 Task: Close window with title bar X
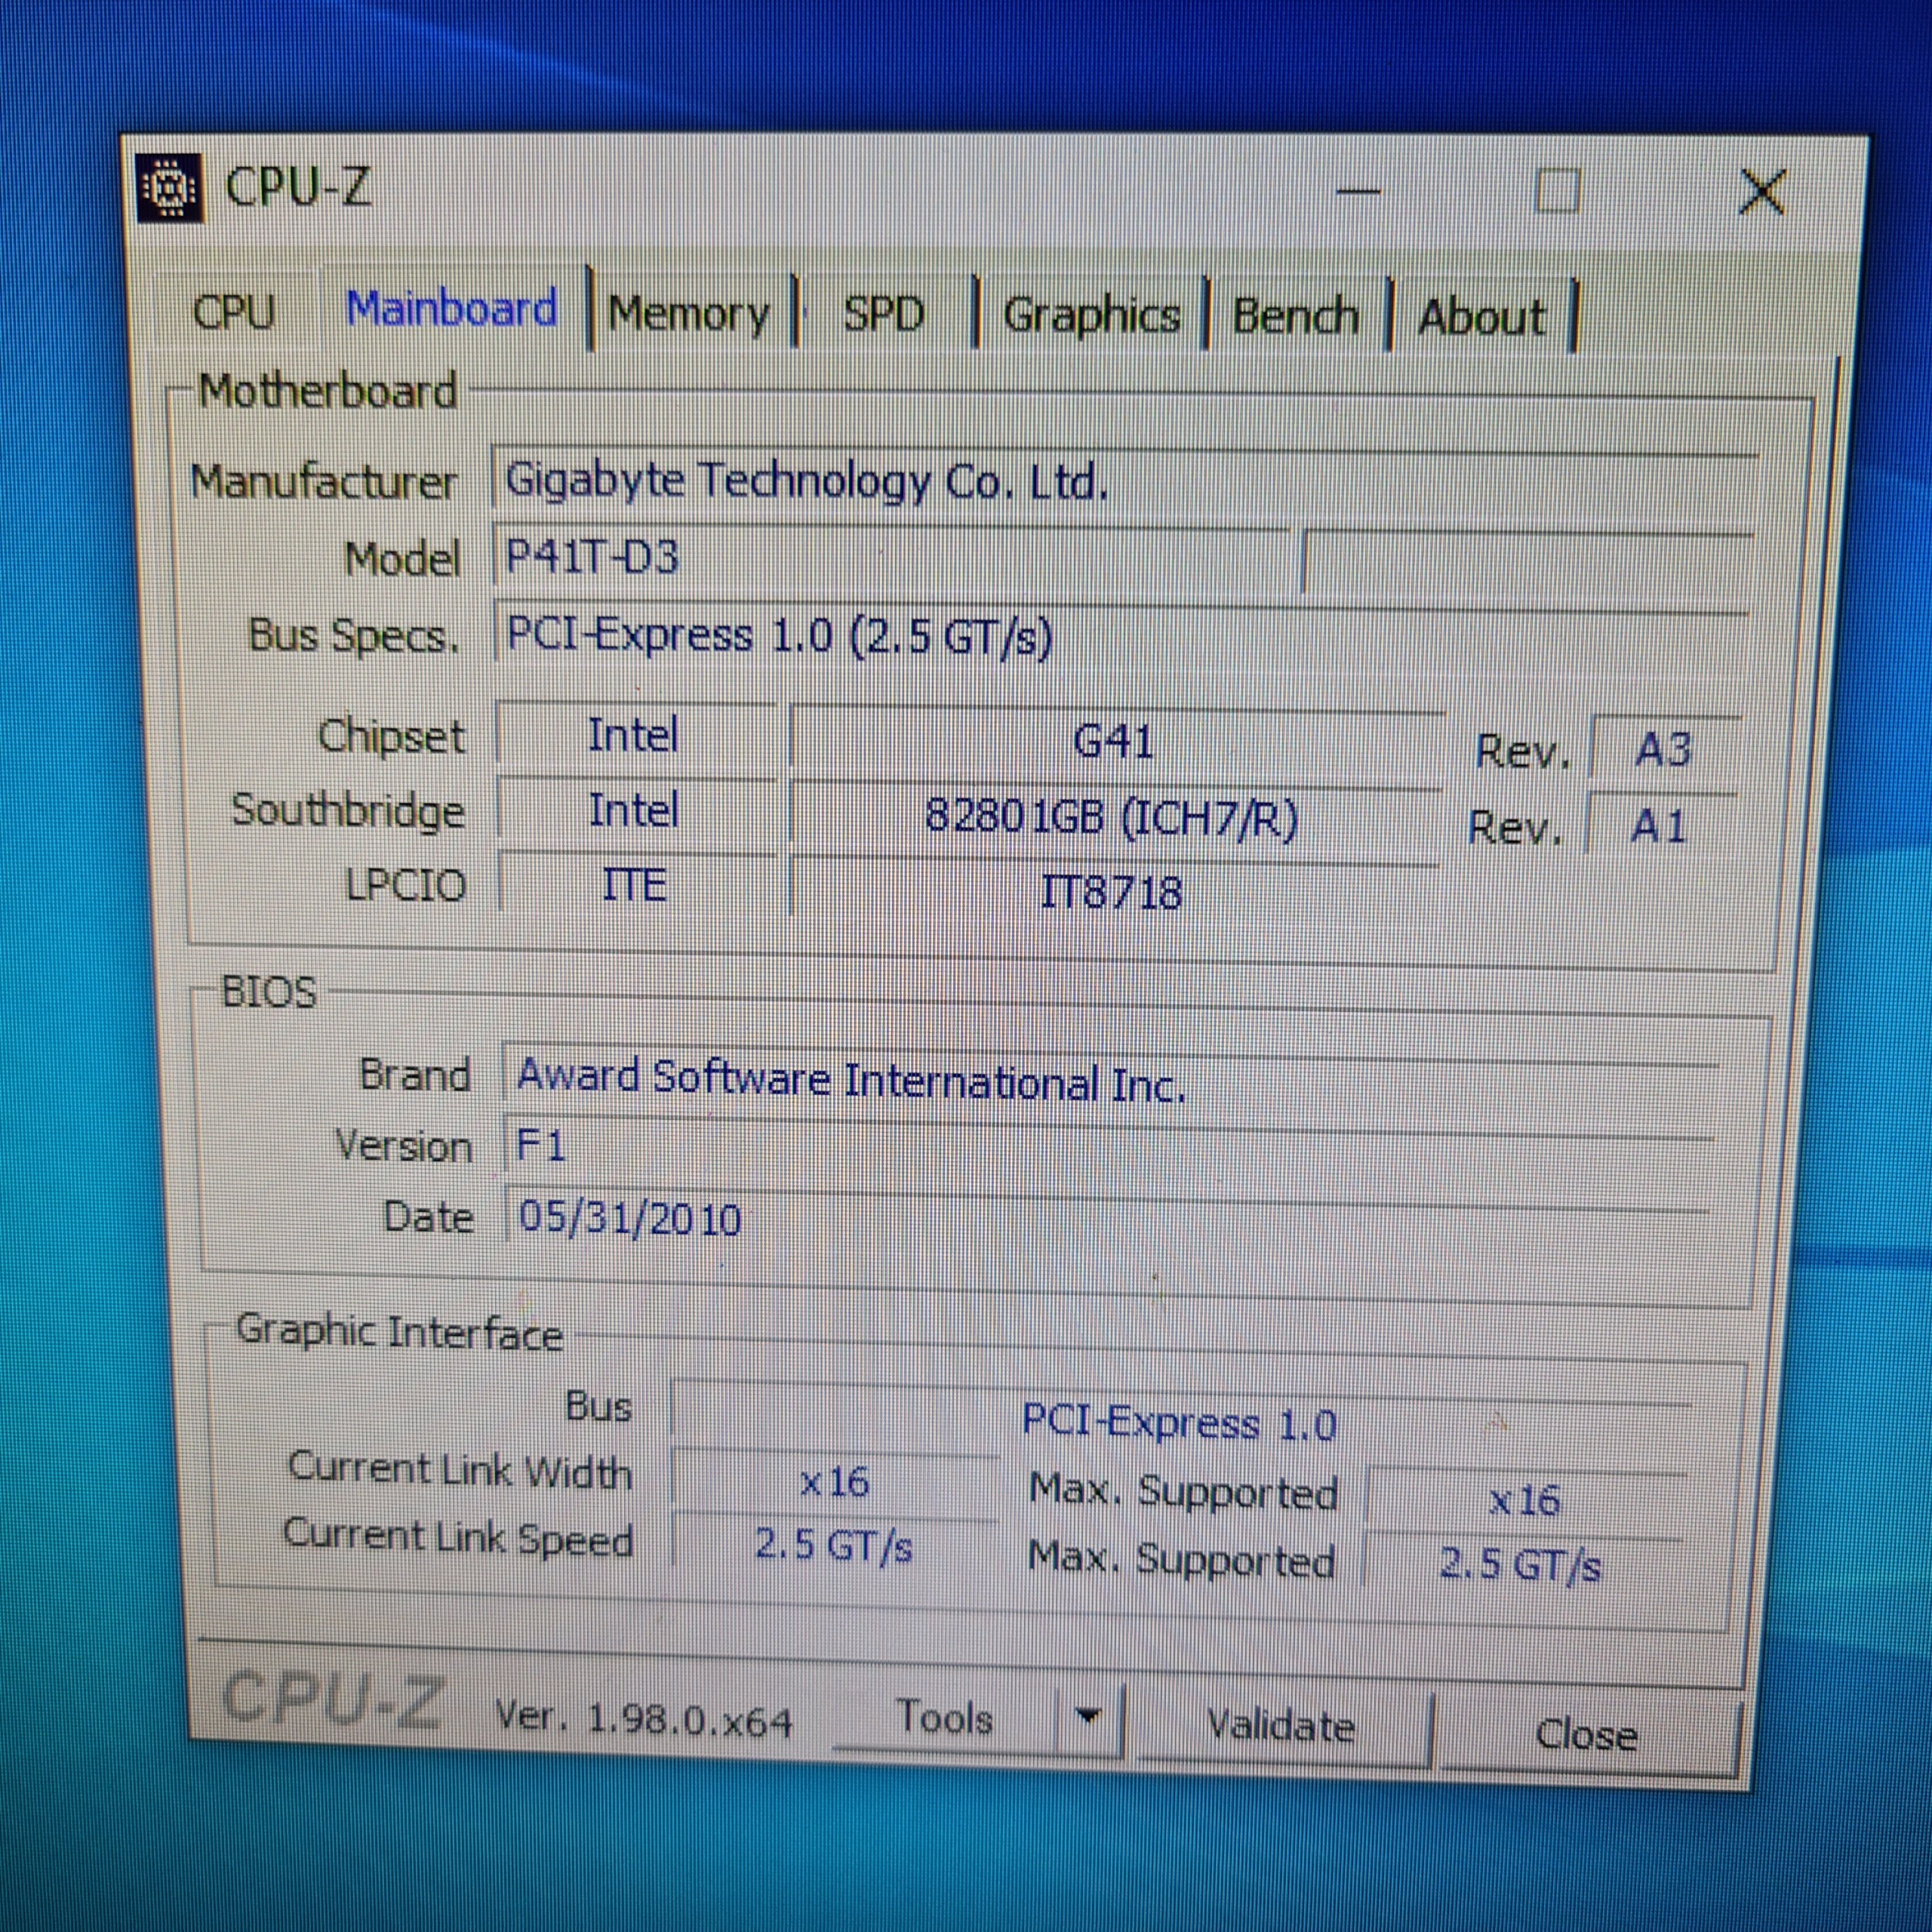click(1762, 191)
